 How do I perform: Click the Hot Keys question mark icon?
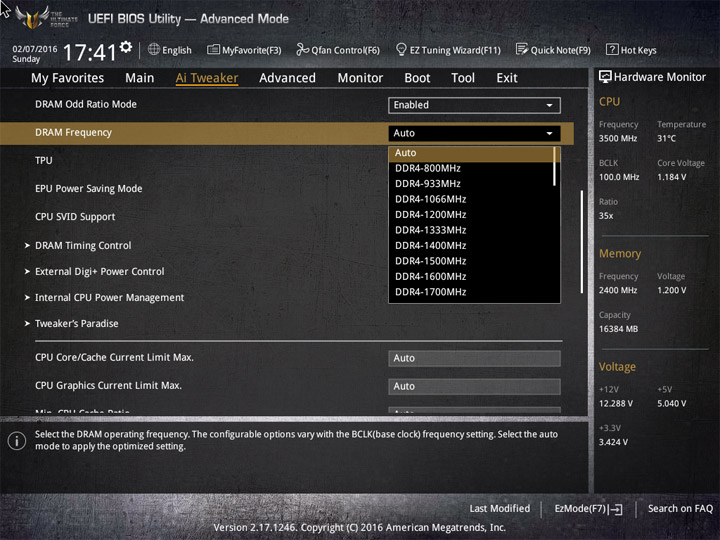(x=612, y=49)
